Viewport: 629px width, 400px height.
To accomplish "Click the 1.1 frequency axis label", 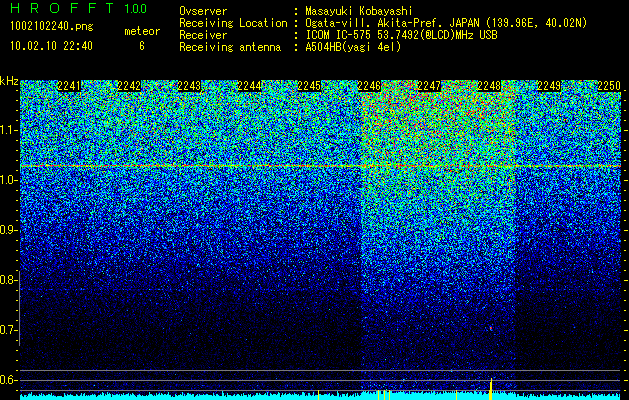I will tap(7, 130).
